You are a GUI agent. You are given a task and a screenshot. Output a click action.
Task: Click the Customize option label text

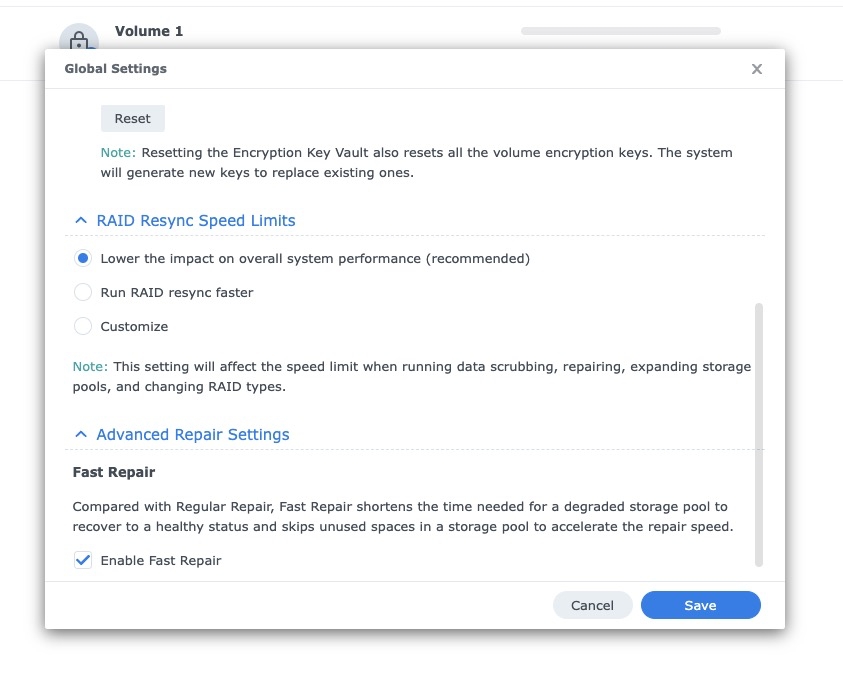tap(134, 327)
